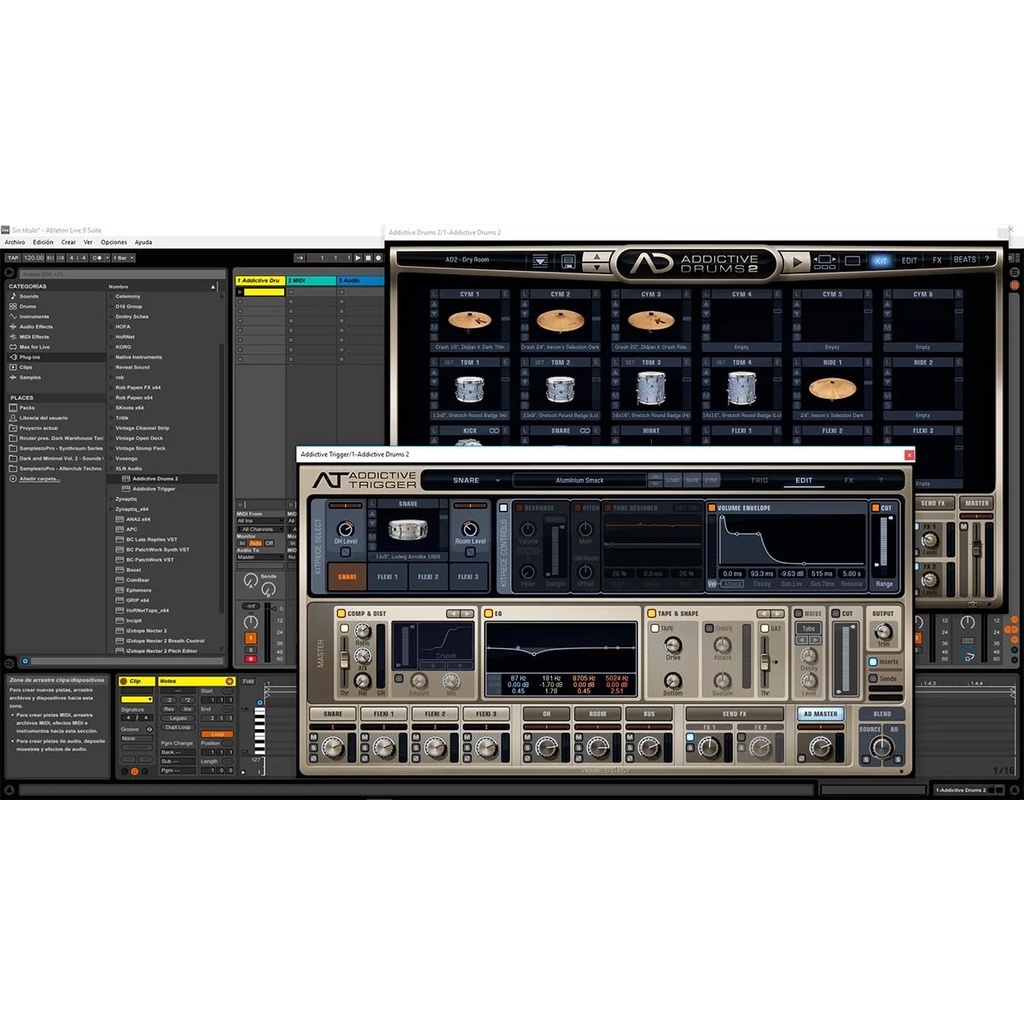Open the Master Audio To dropdown
Viewport: 1024px width, 1024px height.
pos(260,557)
